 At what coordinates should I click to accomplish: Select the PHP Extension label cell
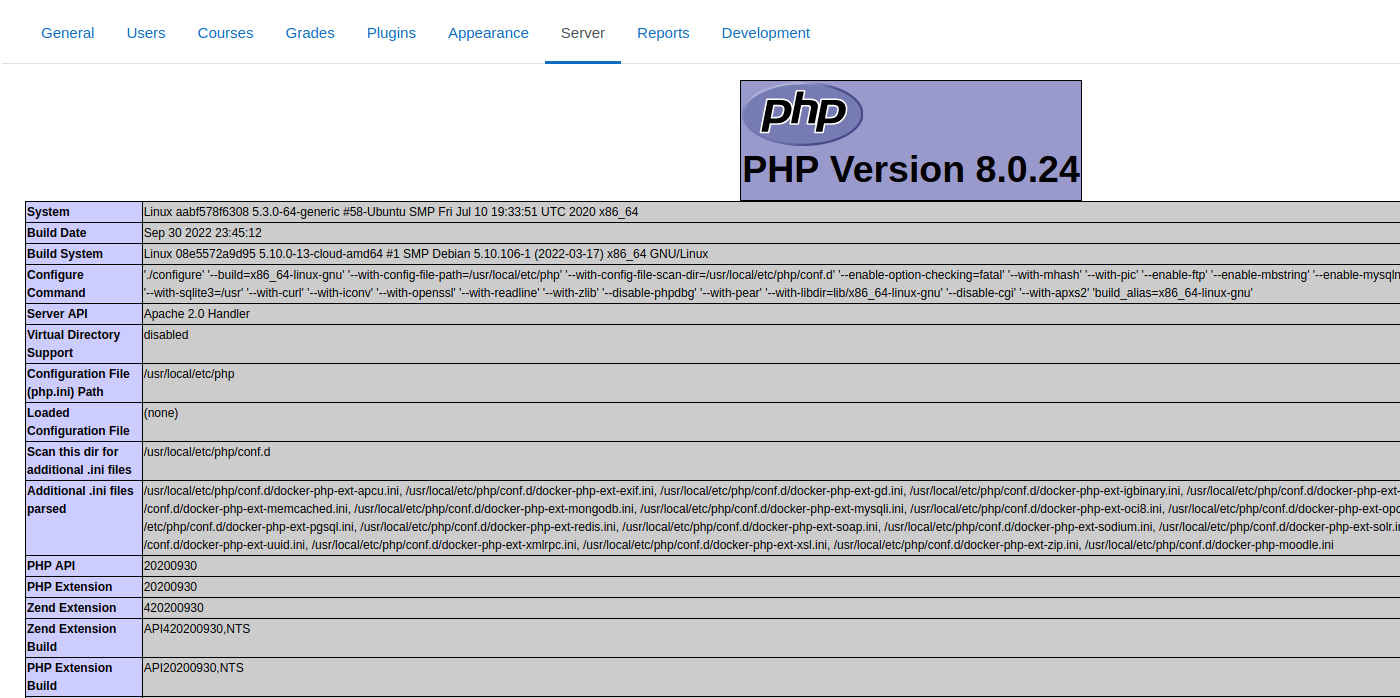point(84,587)
